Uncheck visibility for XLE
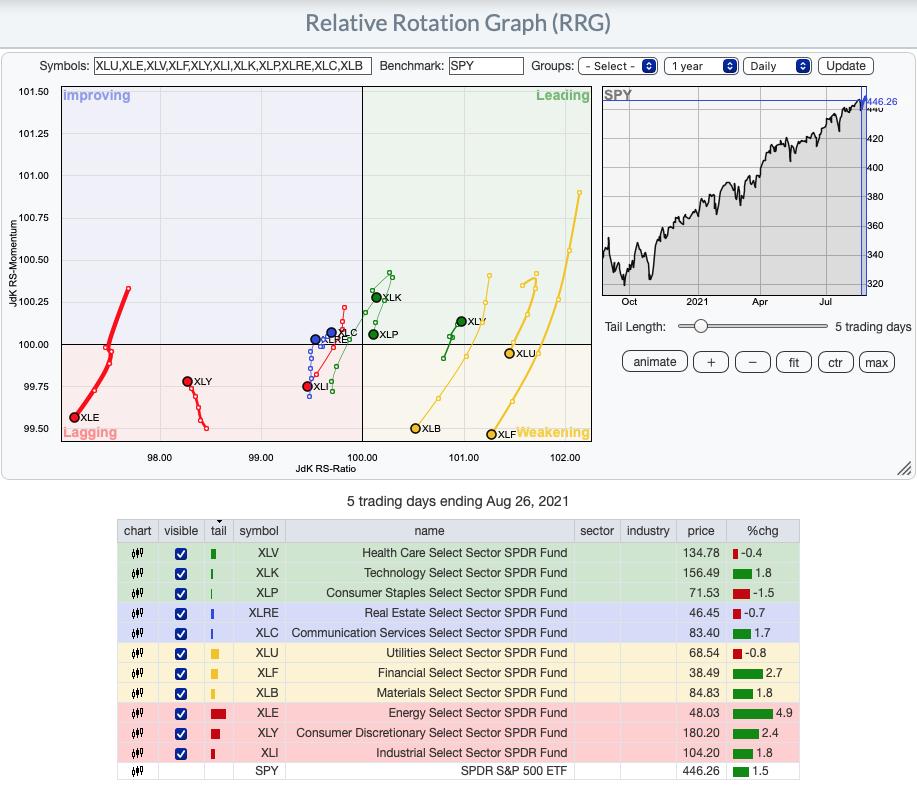 point(181,713)
